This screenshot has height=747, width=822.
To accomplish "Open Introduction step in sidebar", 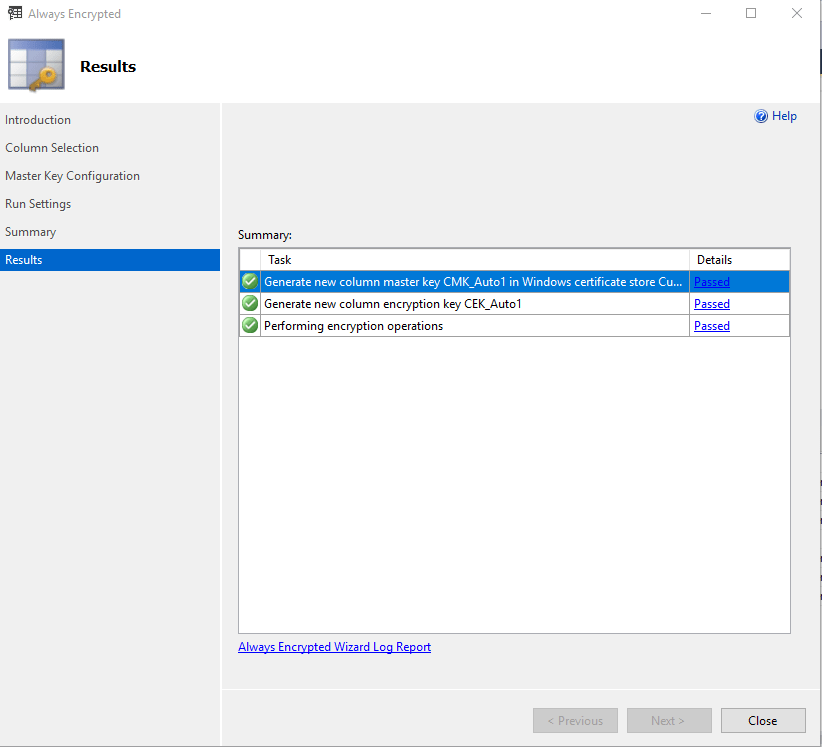I will (38, 120).
